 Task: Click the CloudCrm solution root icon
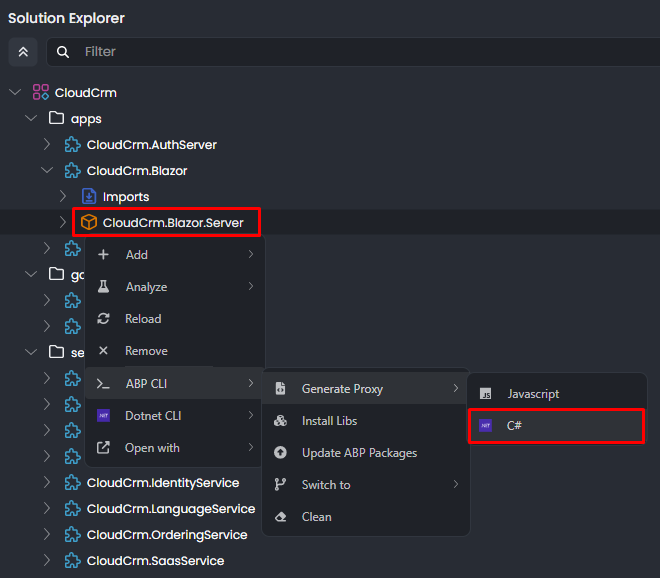tap(41, 93)
